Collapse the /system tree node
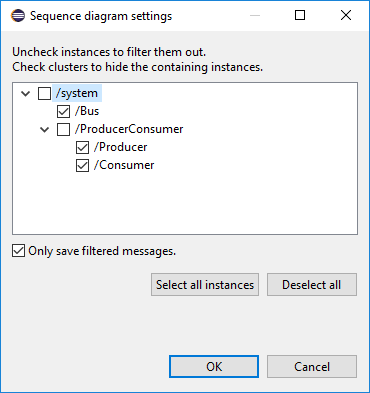 coord(26,94)
